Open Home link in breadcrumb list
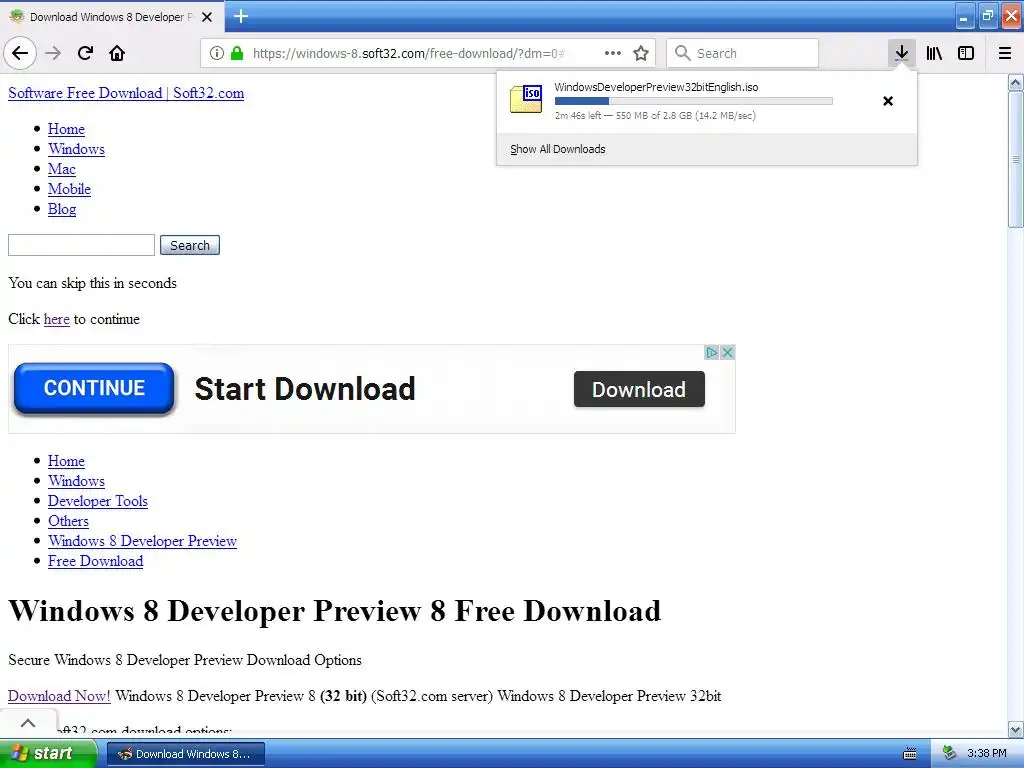 pyautogui.click(x=66, y=461)
